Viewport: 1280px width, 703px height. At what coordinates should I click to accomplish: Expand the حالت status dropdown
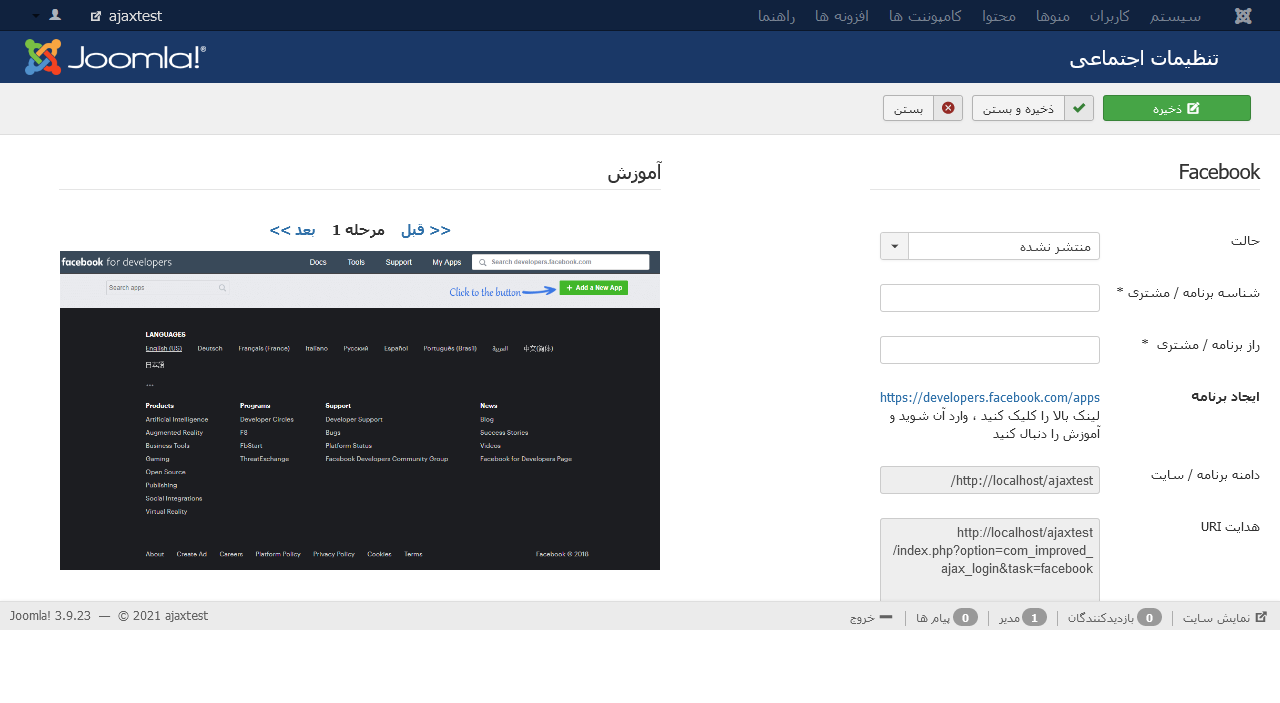coord(990,246)
